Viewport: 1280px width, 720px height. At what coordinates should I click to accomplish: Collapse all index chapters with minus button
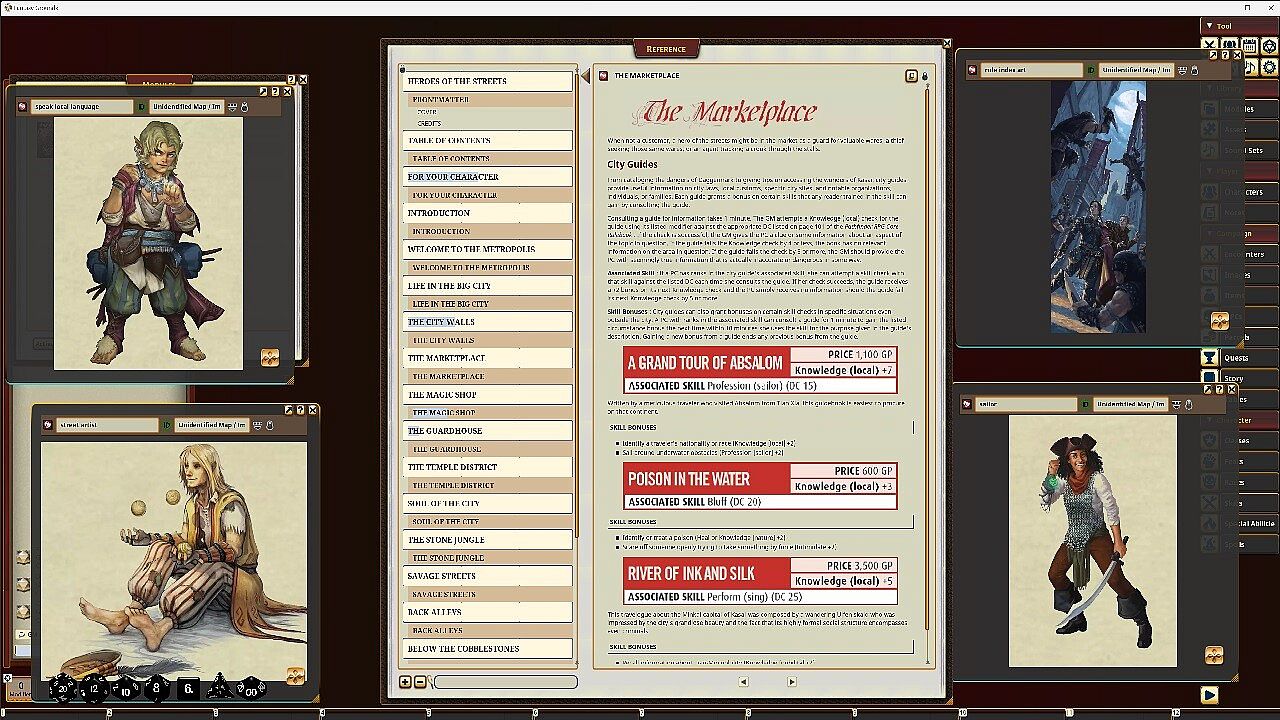[x=420, y=682]
